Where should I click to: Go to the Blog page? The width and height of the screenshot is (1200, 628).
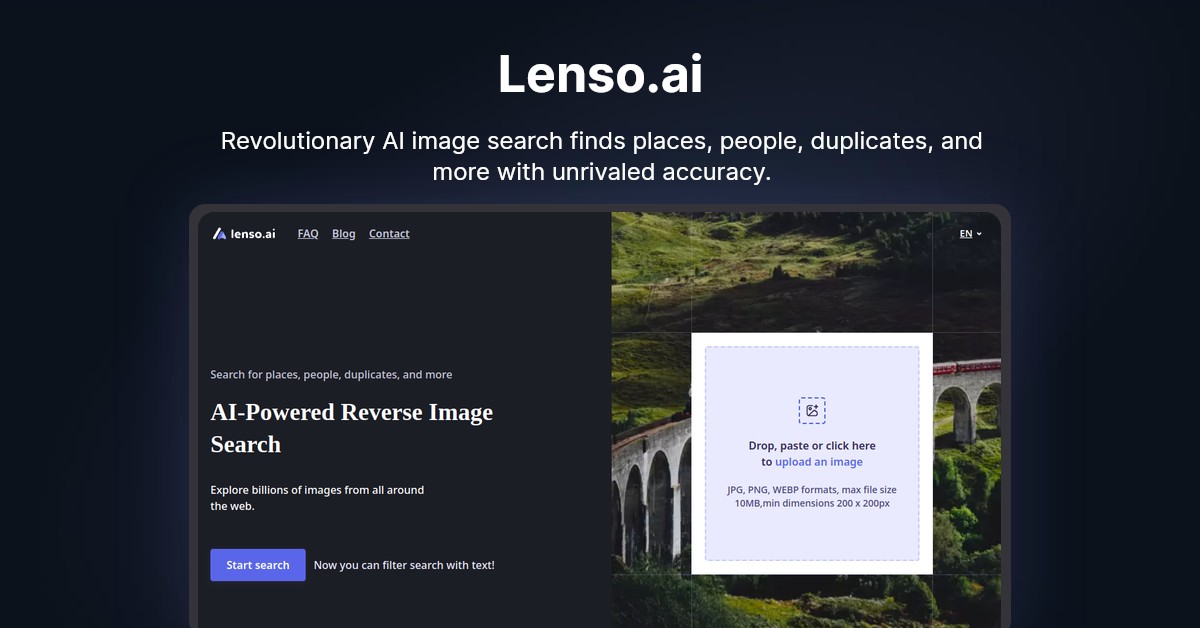pyautogui.click(x=344, y=234)
